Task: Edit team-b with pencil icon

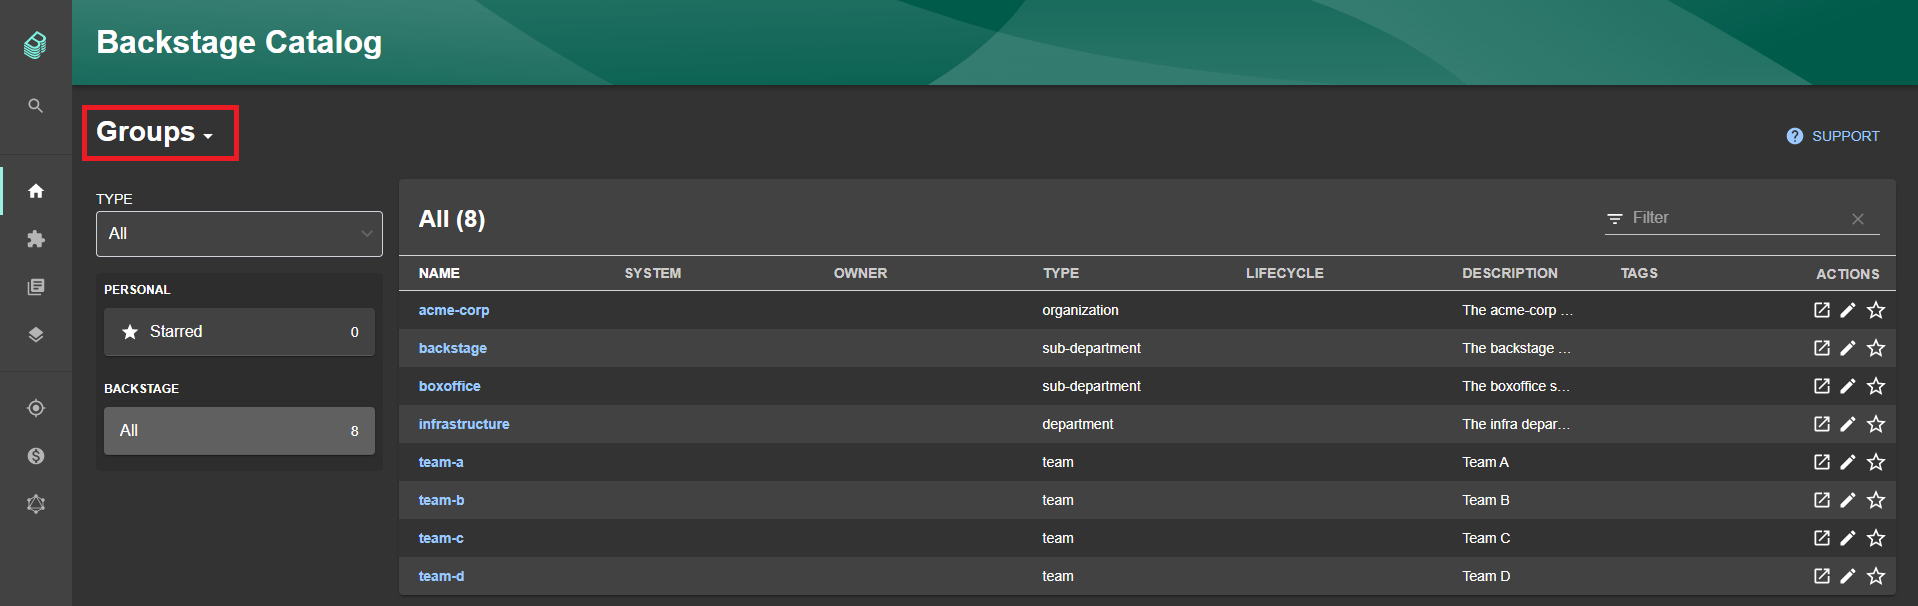Action: (x=1848, y=500)
